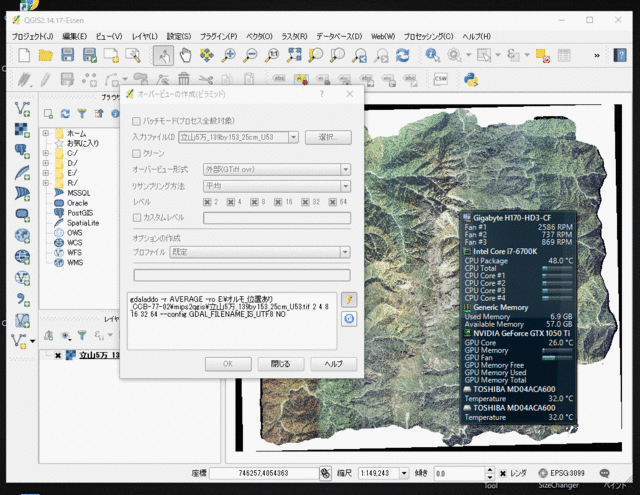The height and width of the screenshot is (495, 640).
Task: Activate the Identify Features tool
Action: click(x=433, y=55)
